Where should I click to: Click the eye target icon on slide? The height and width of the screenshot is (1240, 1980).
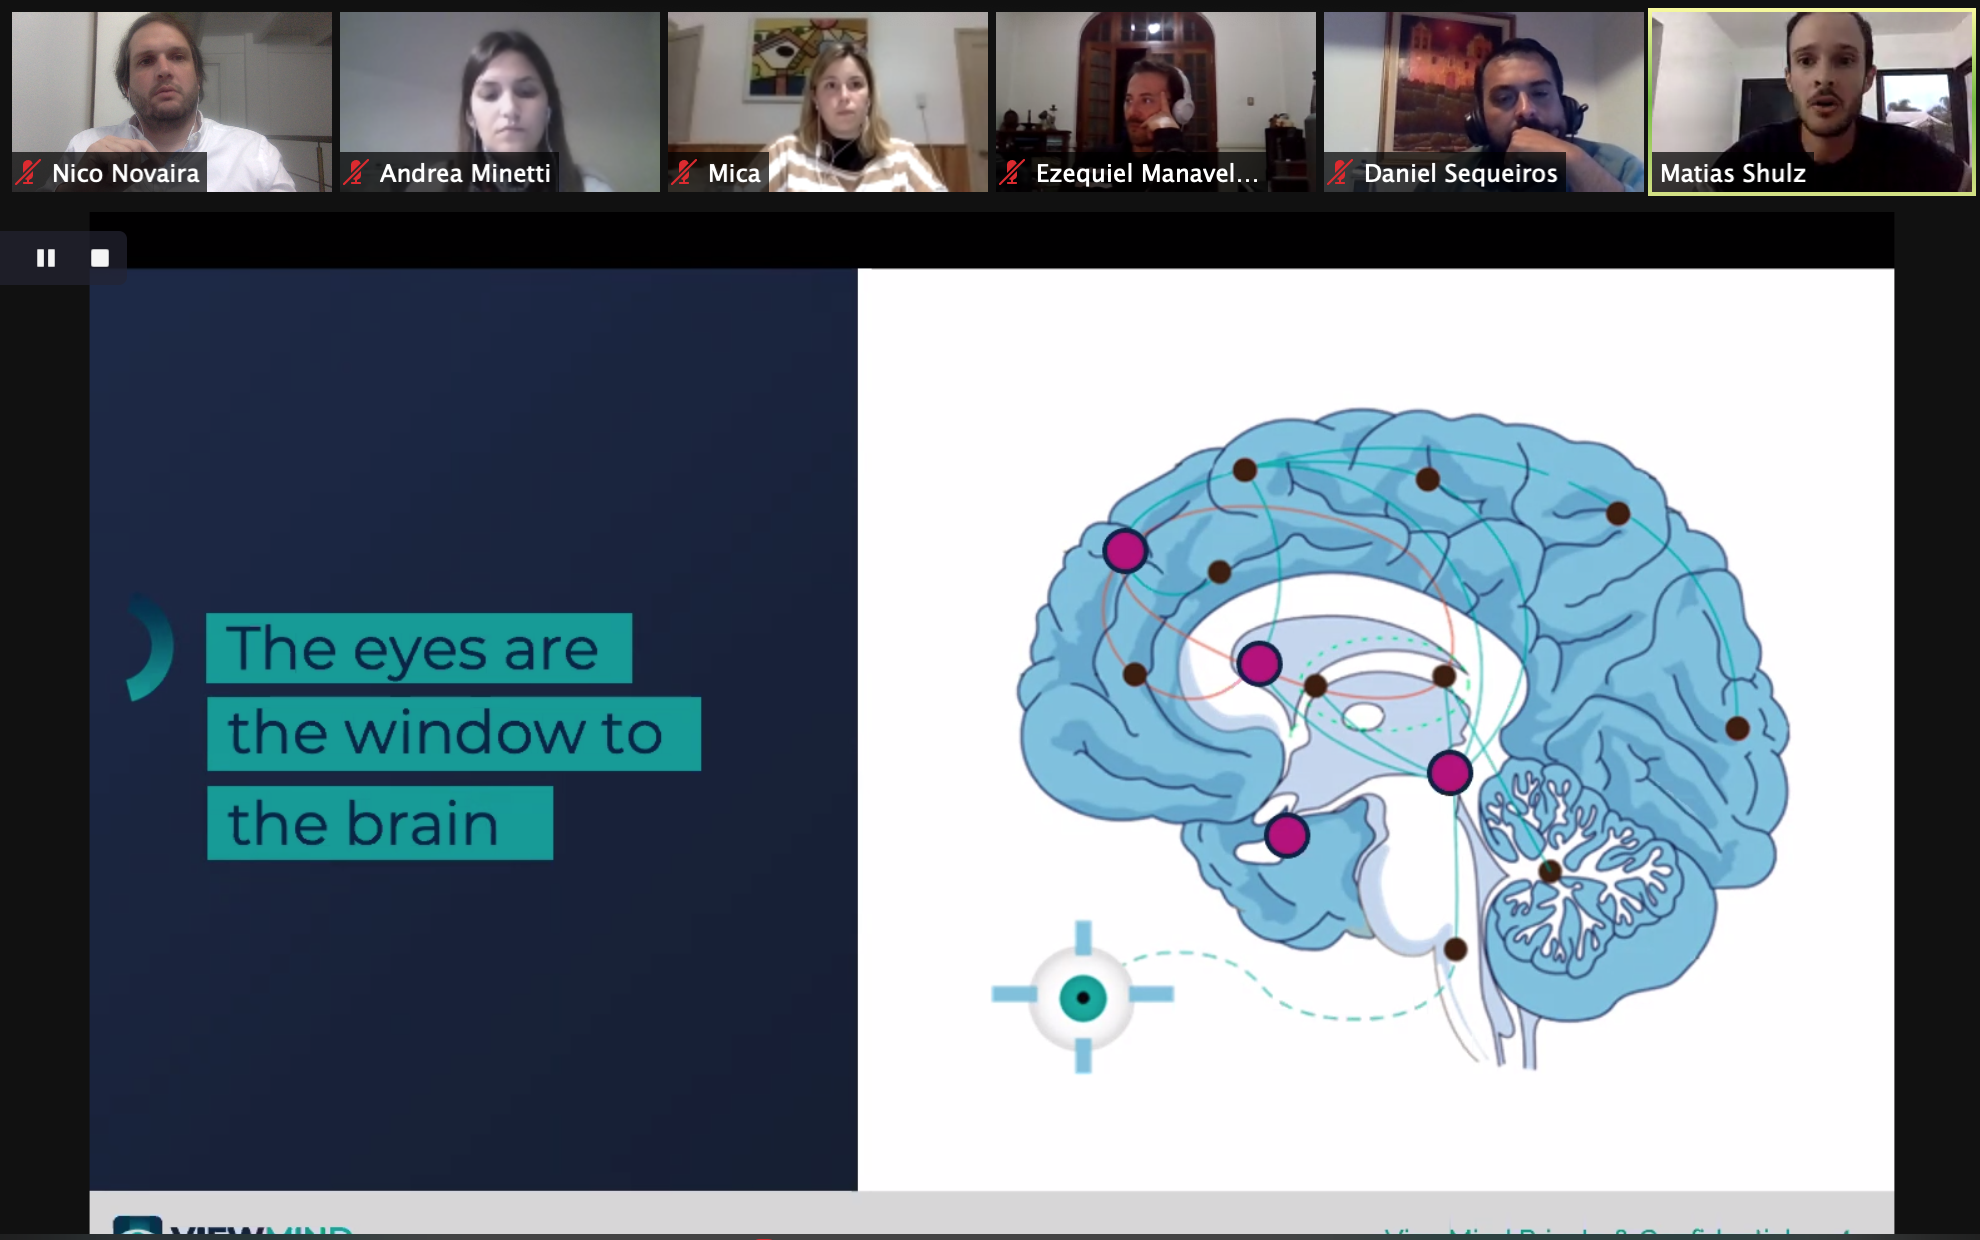click(1082, 997)
